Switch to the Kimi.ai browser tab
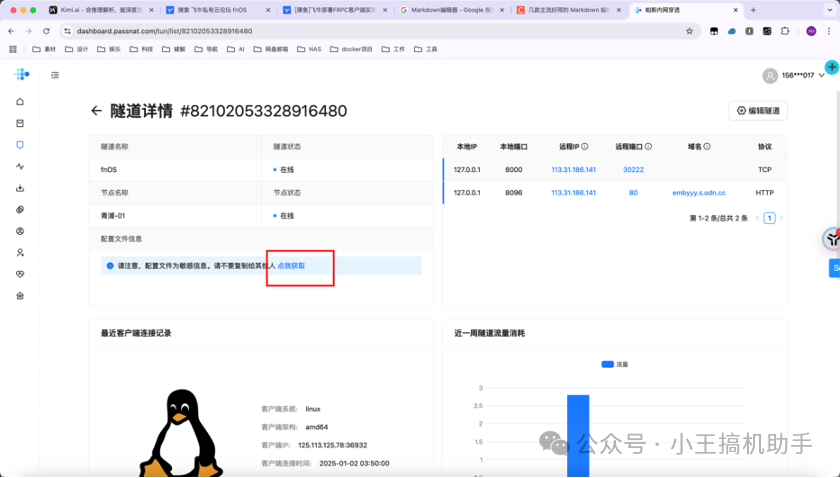The width and height of the screenshot is (840, 478). (x=95, y=10)
